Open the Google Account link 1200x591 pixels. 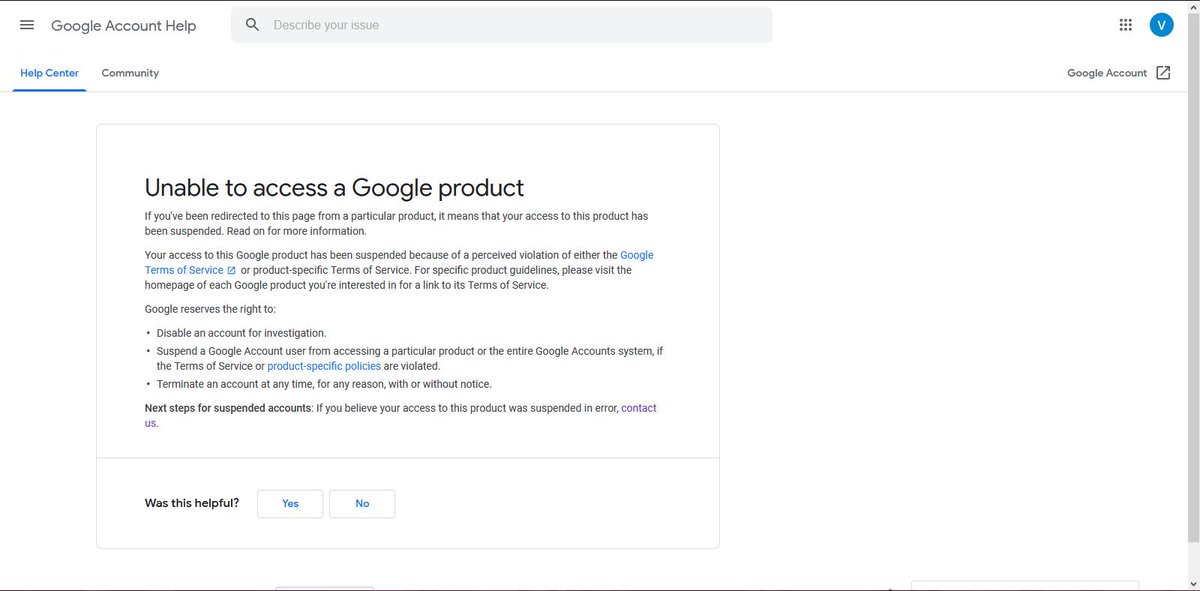[1107, 73]
